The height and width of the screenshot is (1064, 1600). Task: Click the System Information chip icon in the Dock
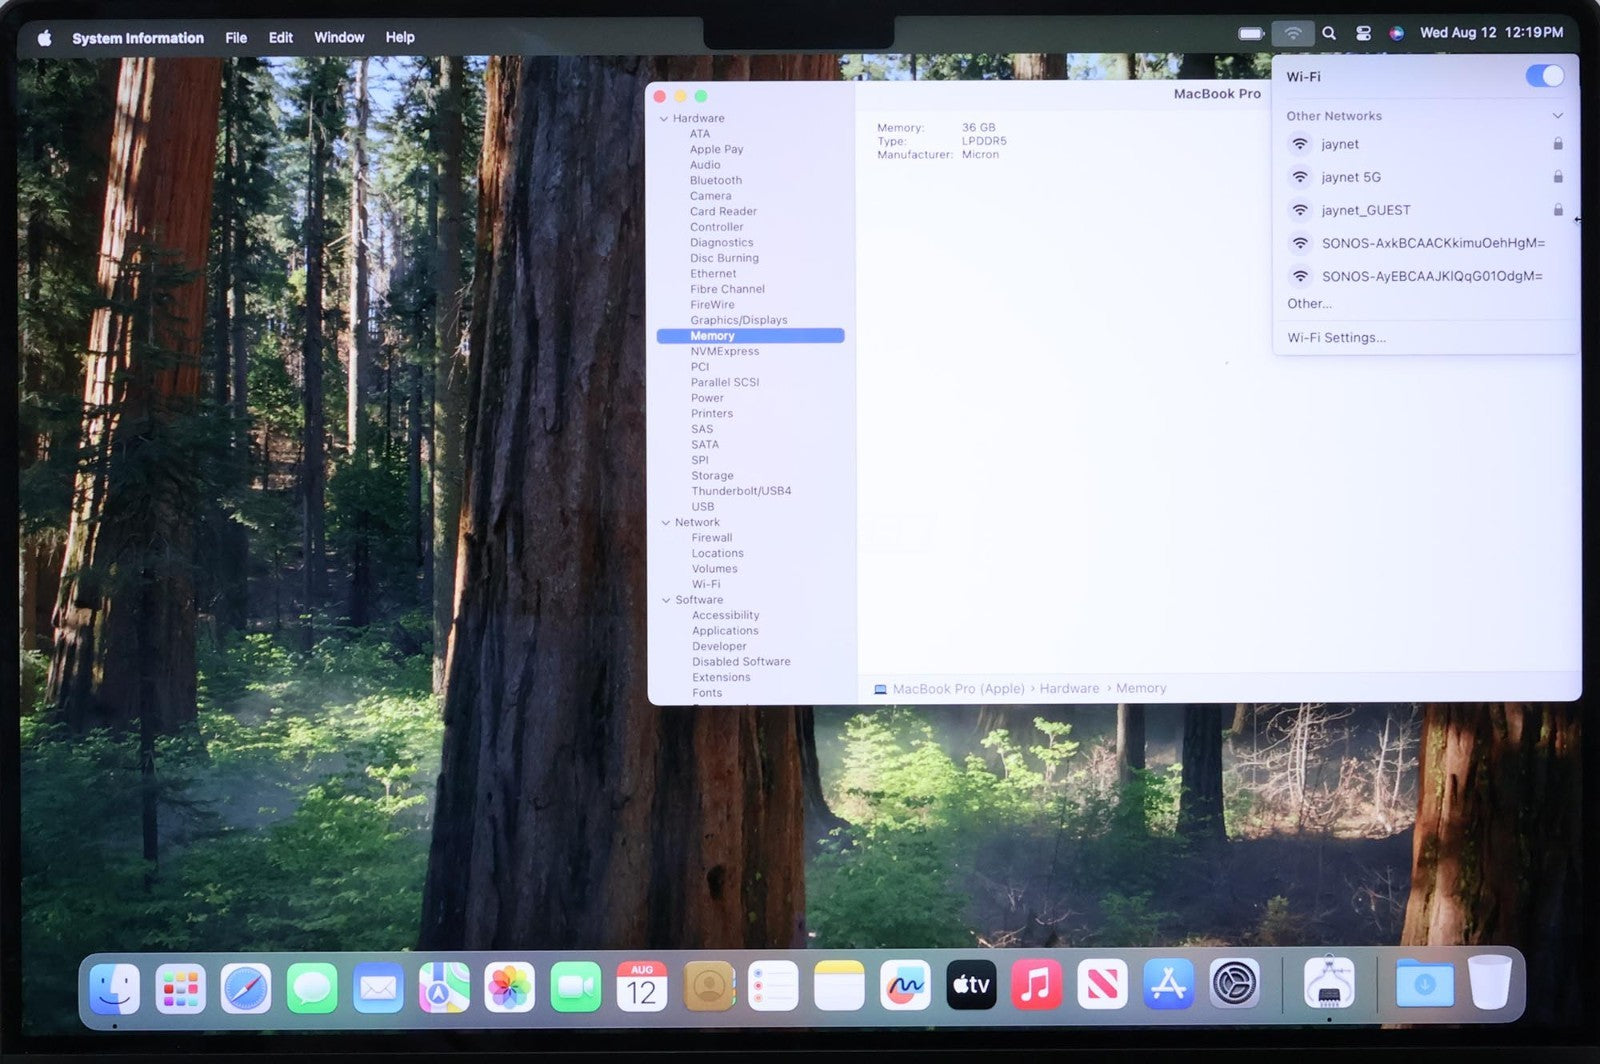[1329, 983]
